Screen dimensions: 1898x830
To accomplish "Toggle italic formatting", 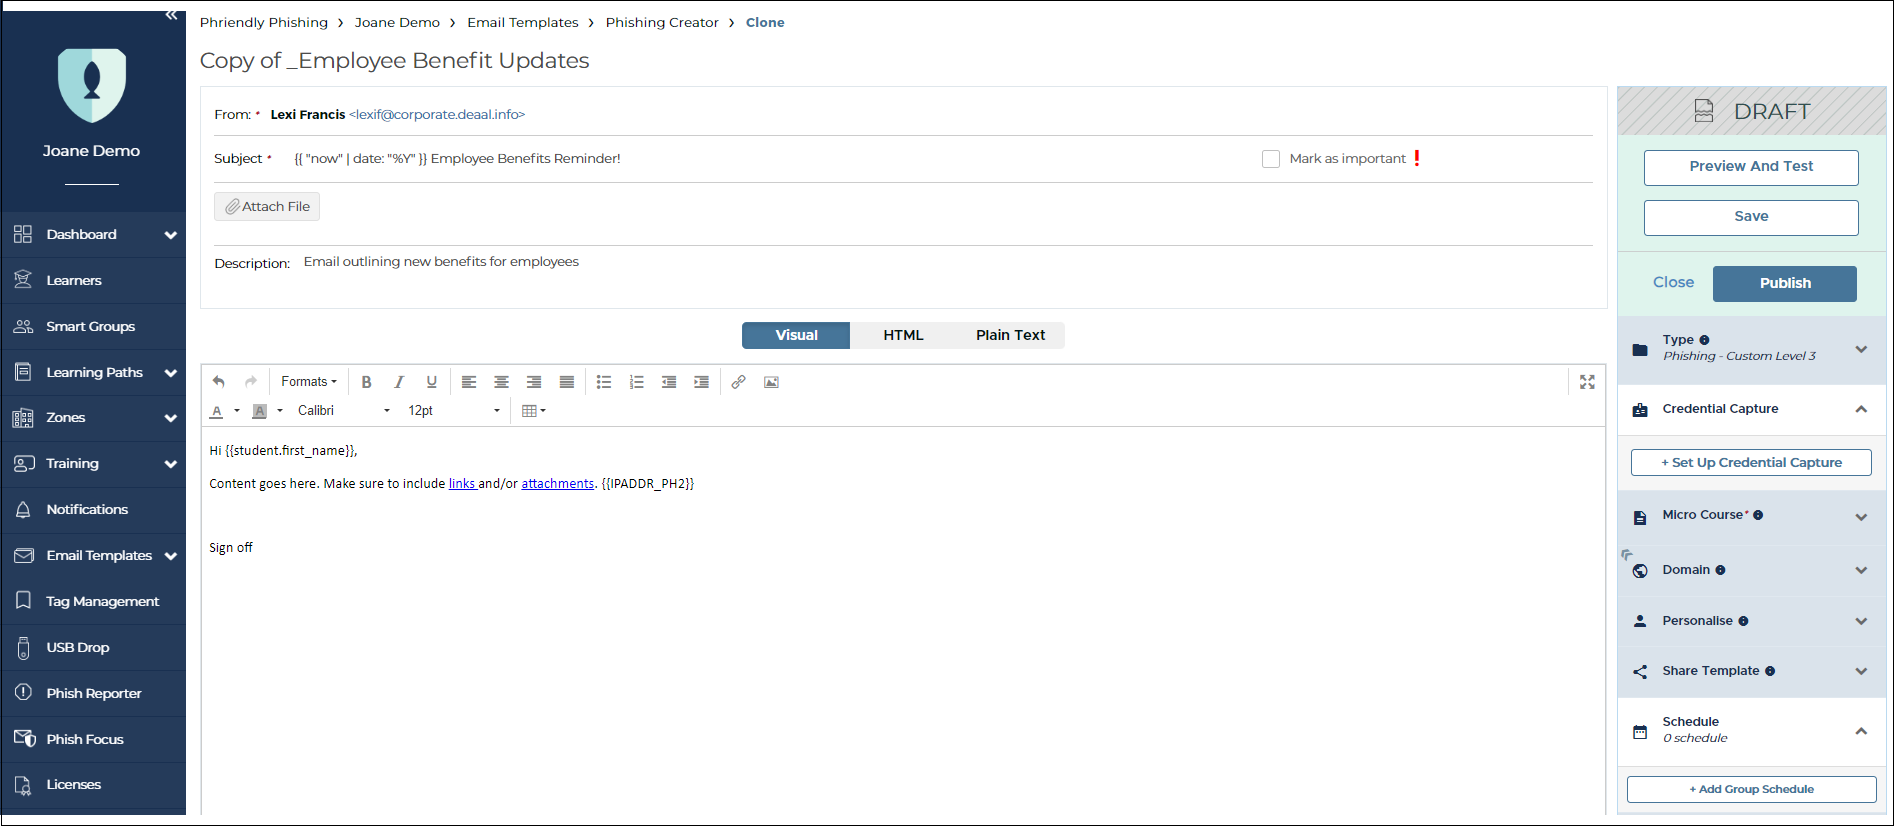I will pyautogui.click(x=399, y=382).
